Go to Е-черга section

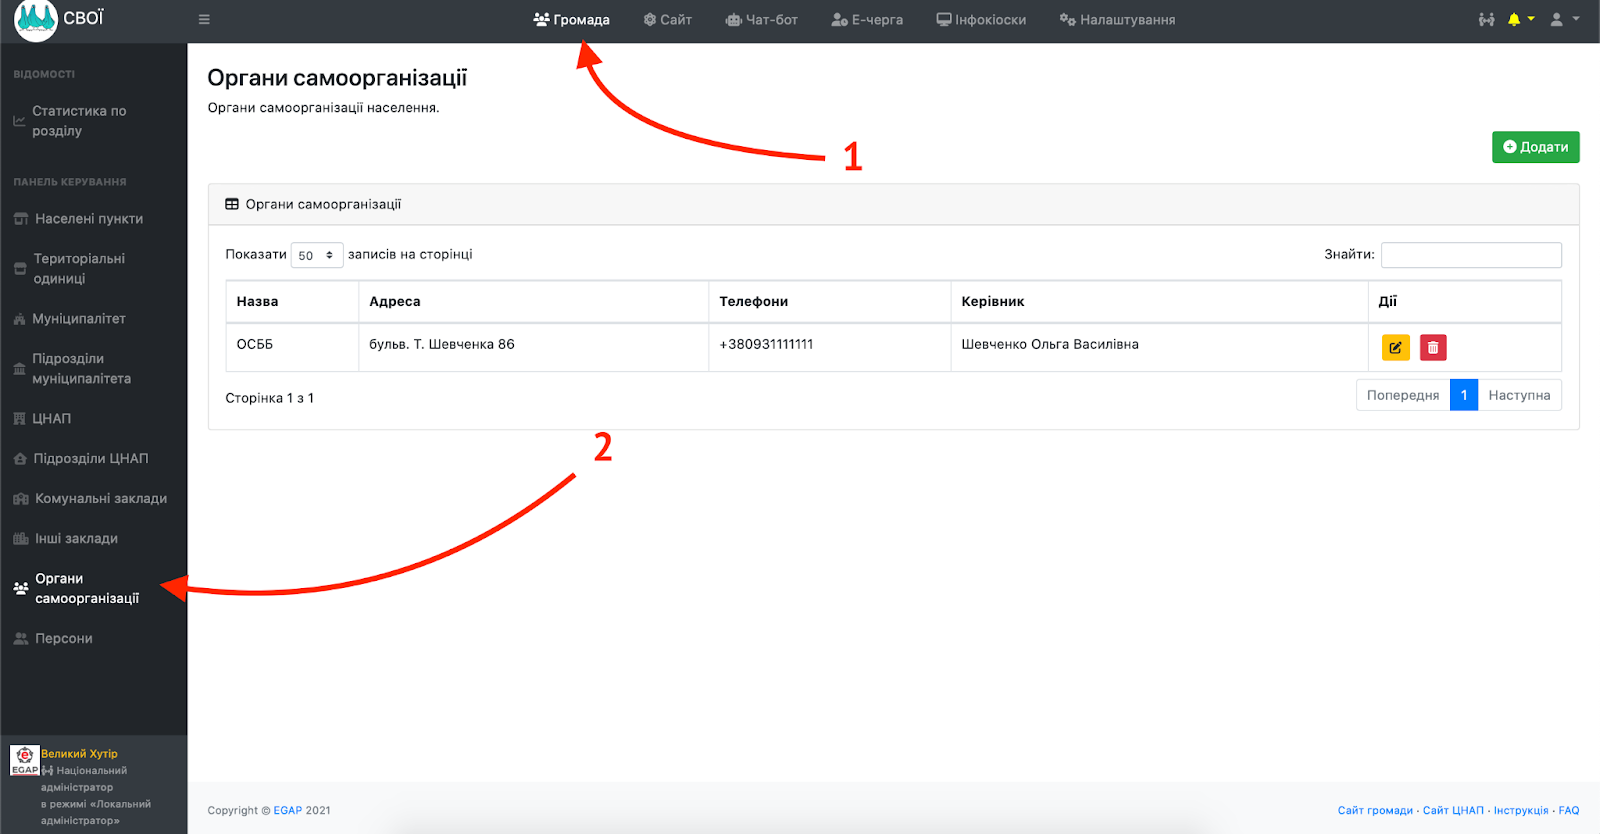(x=867, y=20)
